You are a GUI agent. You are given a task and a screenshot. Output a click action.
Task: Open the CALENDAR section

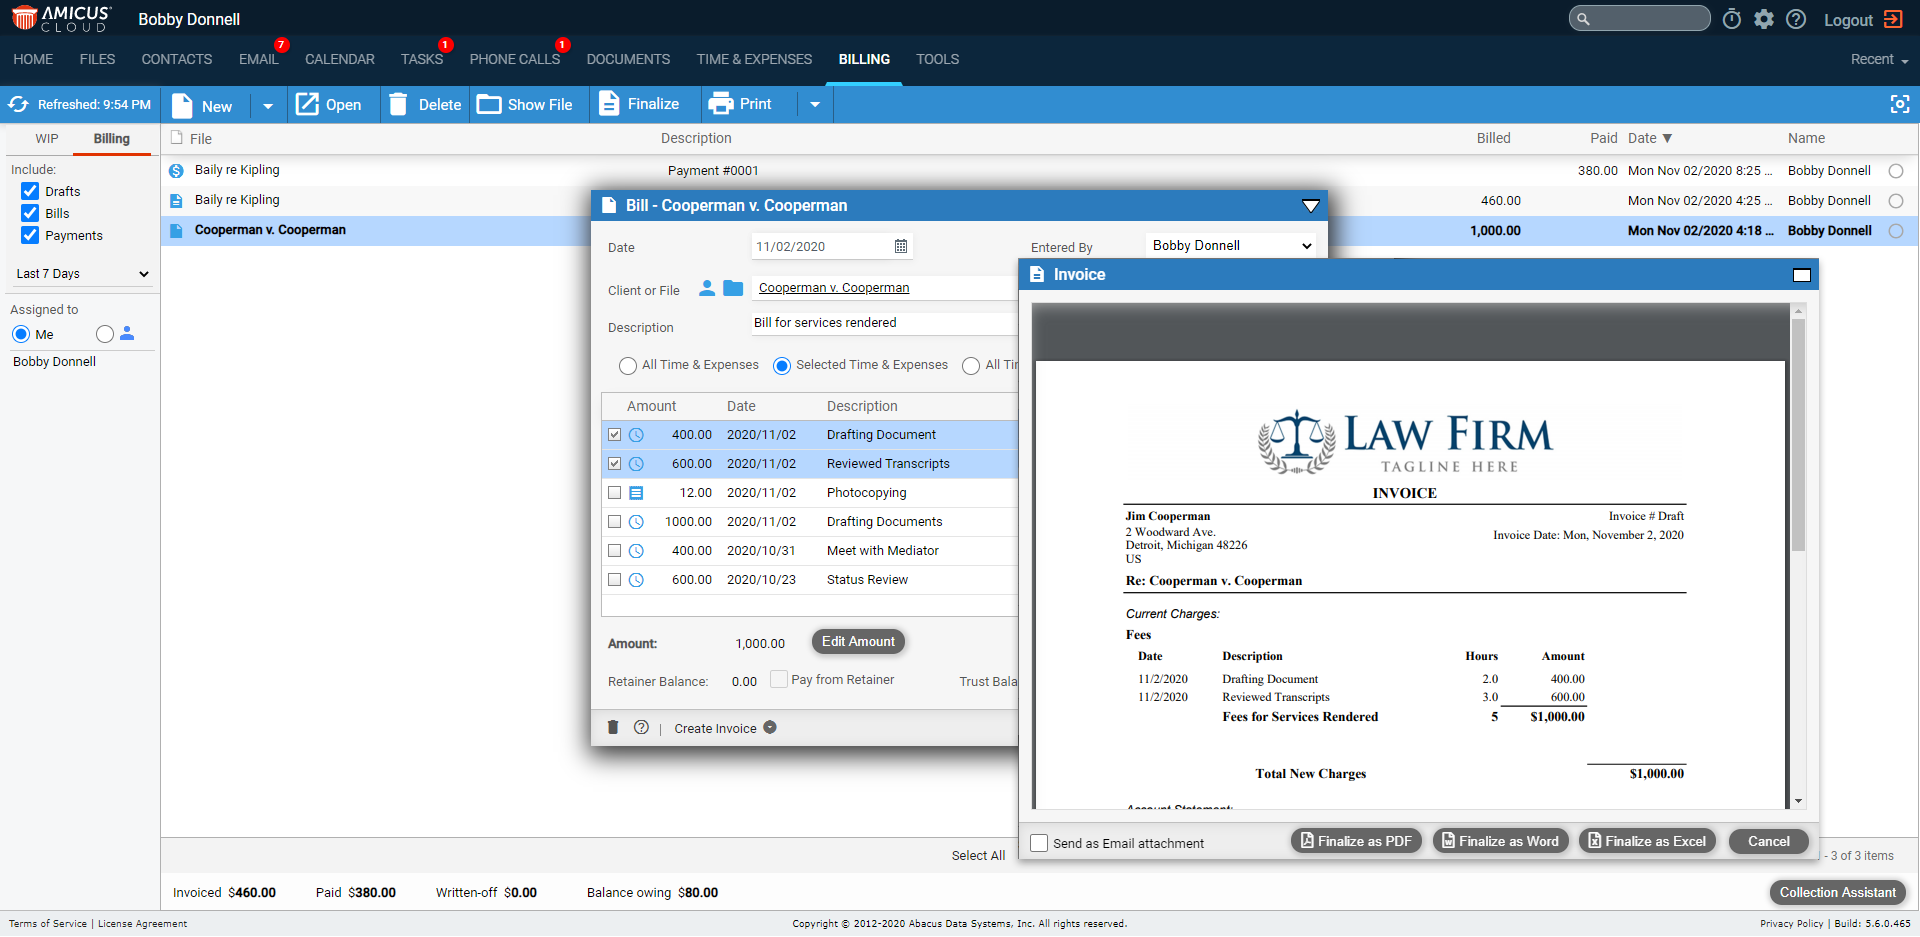click(340, 60)
